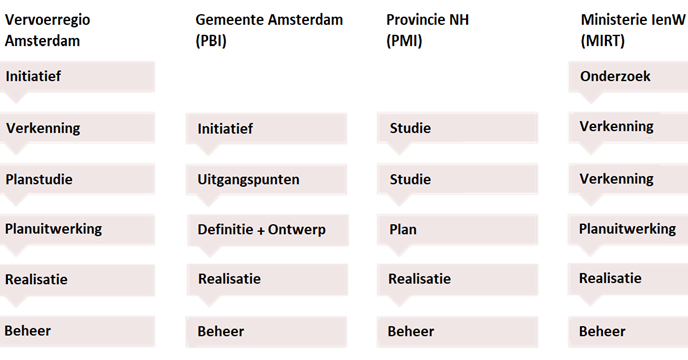Select the Beheer box under Ministerie IenW
Viewport: 688px width, 360px height.
[x=628, y=332]
